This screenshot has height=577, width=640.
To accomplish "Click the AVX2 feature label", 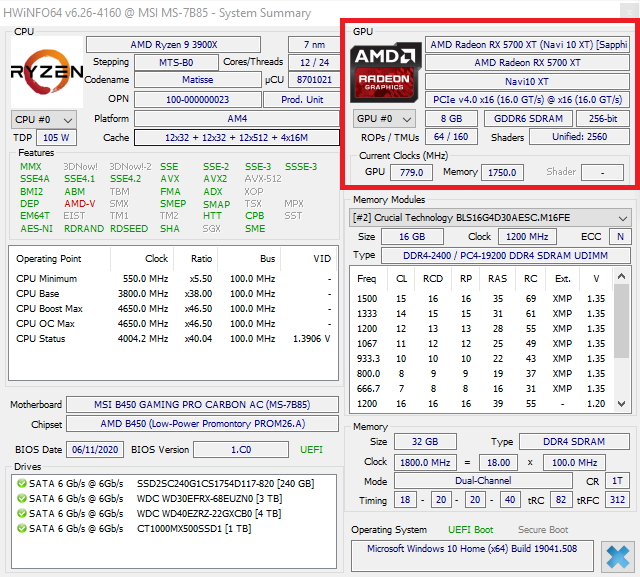I will click(x=215, y=179).
